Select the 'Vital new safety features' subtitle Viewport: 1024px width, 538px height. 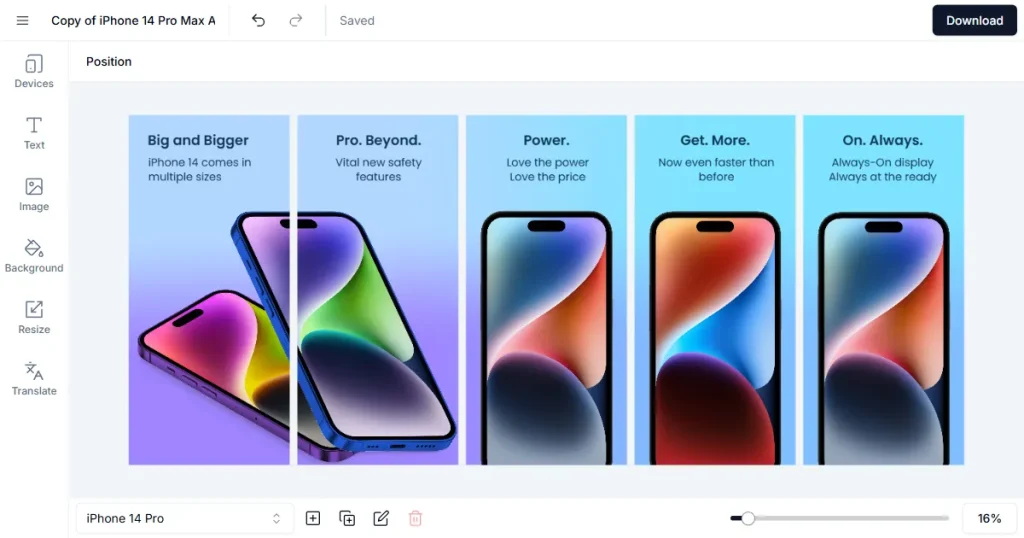[378, 170]
